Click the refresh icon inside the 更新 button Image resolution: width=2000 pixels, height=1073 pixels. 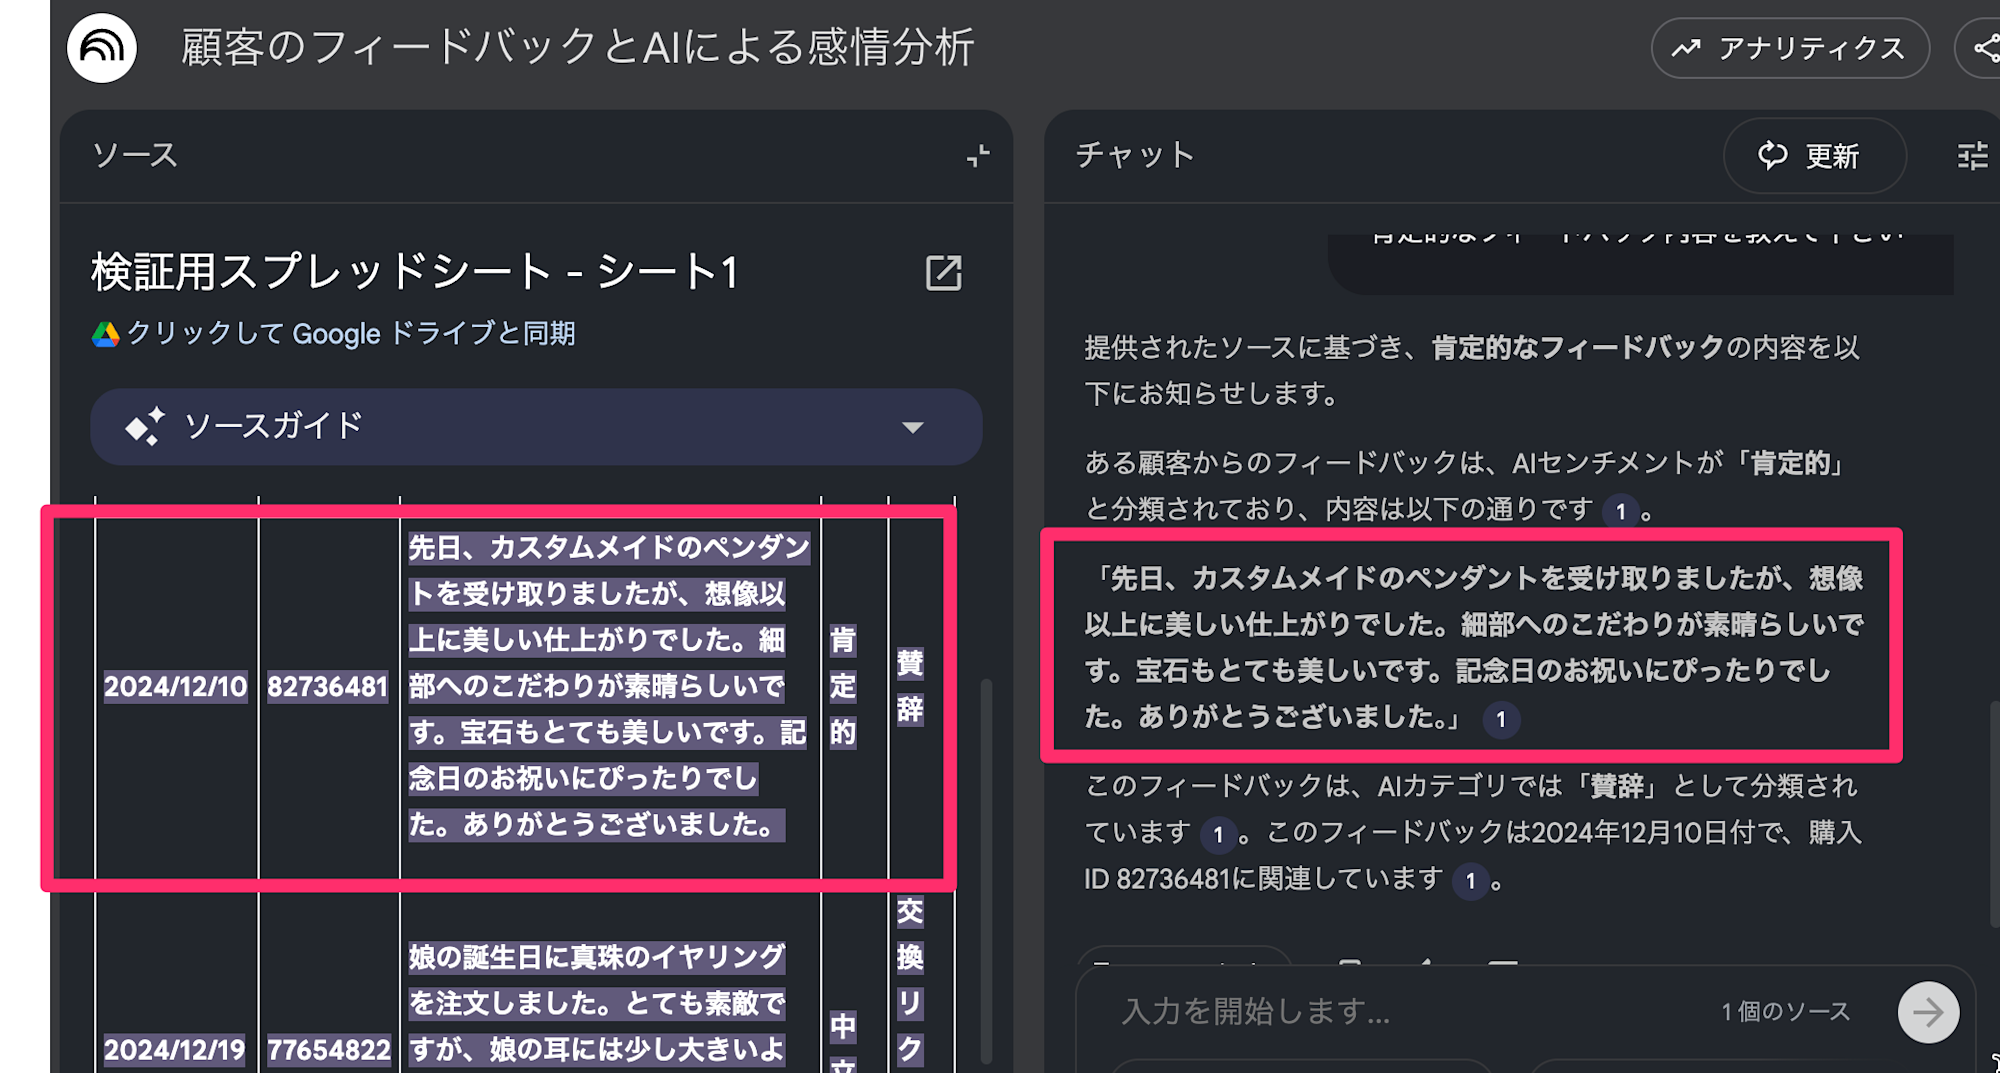(1771, 156)
